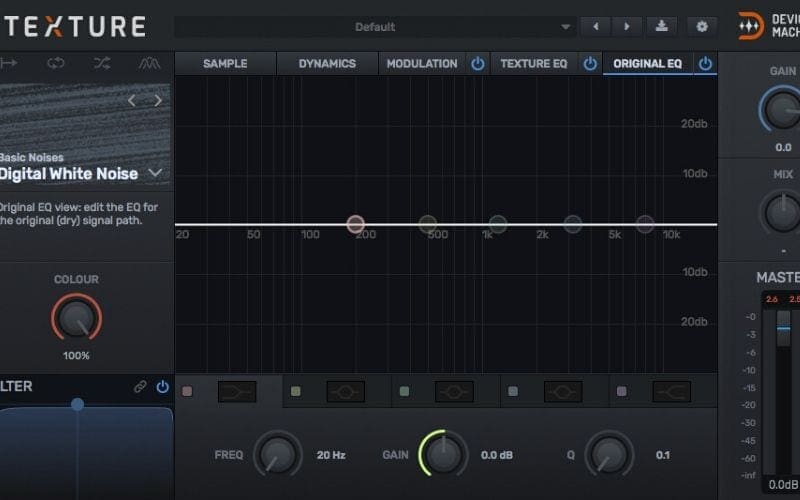
Task: Toggle the Texture EQ power button
Action: point(590,64)
